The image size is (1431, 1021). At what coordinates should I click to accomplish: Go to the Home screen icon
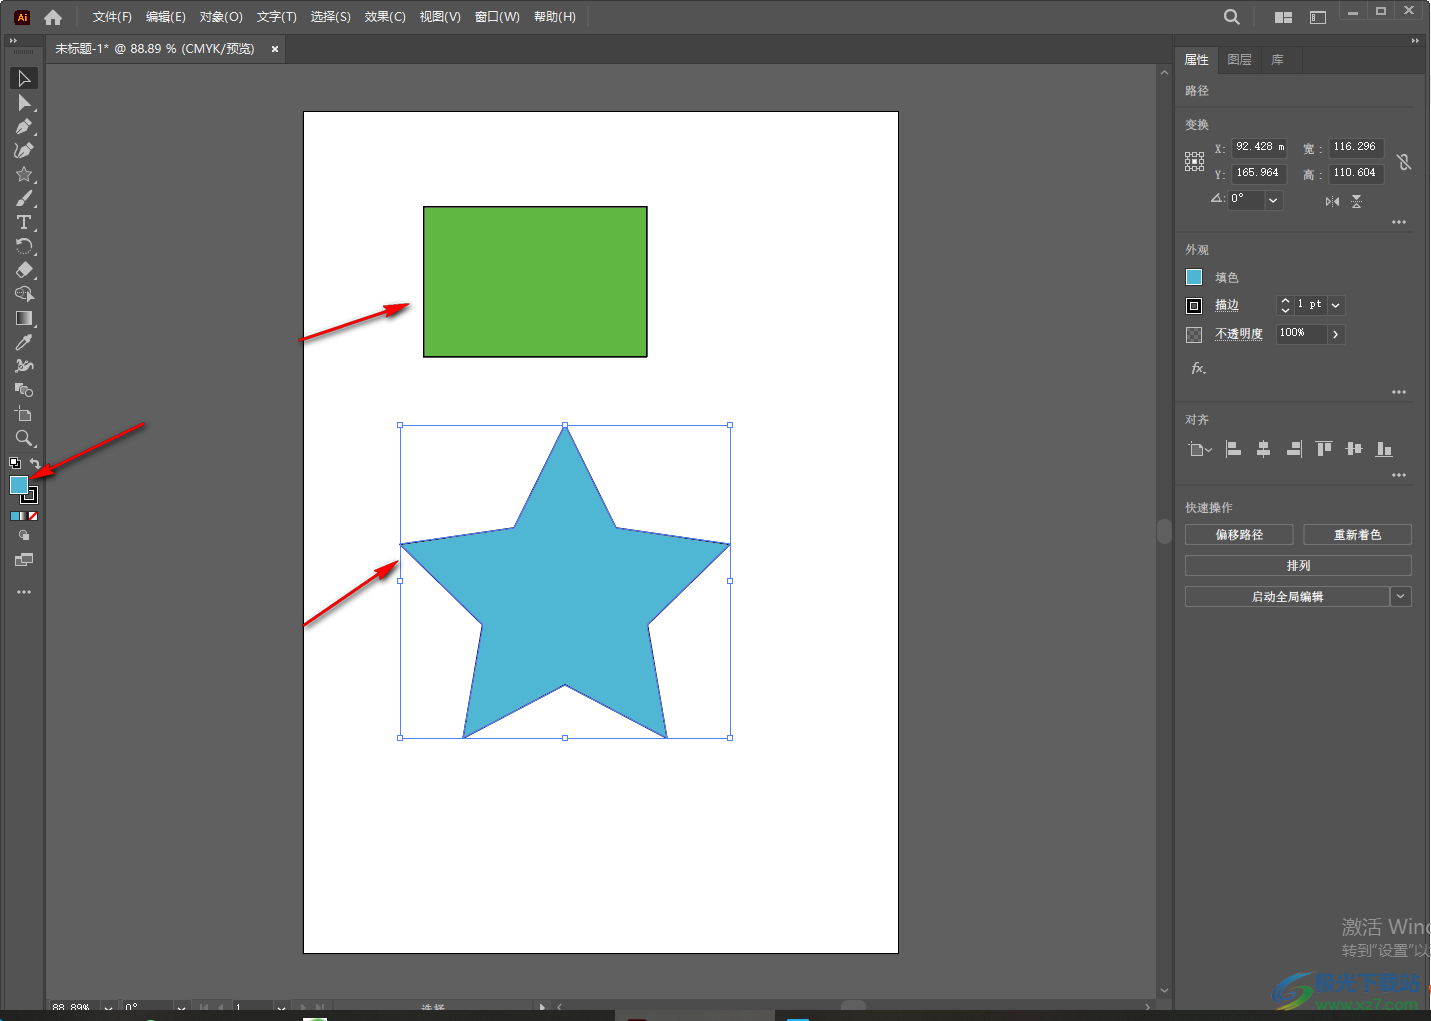point(53,17)
